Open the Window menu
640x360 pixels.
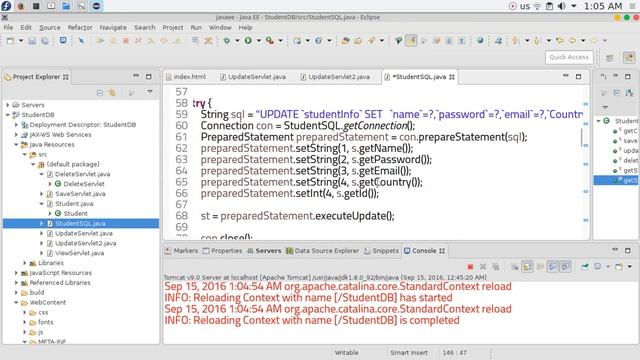pos(220,27)
